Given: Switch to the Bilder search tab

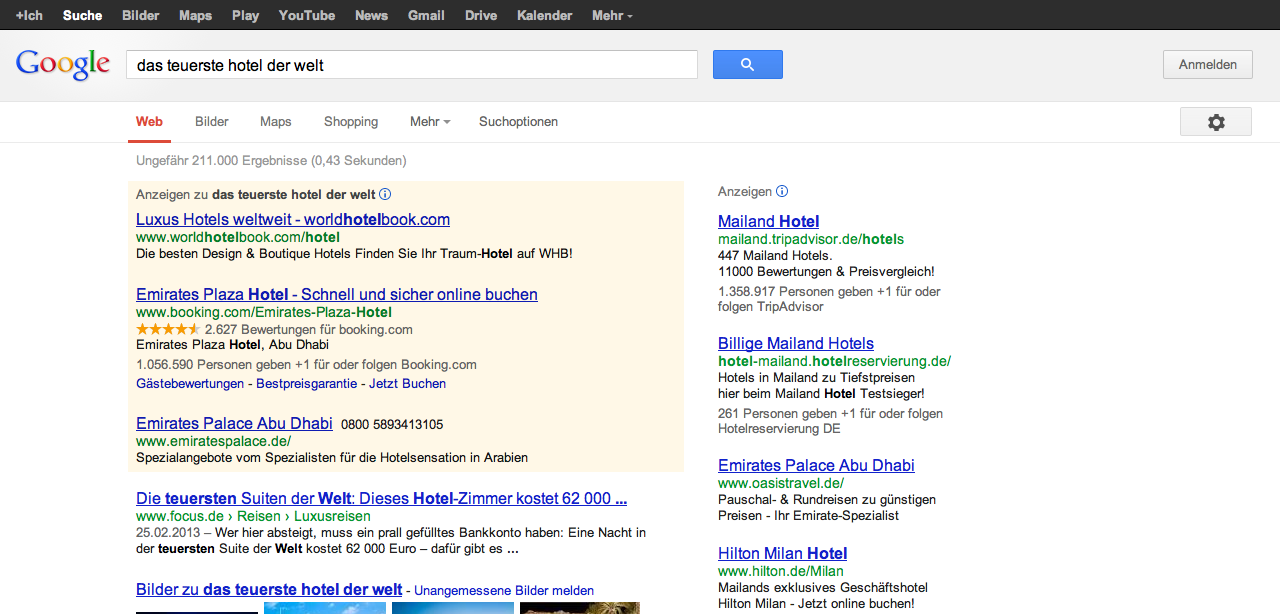Looking at the screenshot, I should tap(212, 122).
